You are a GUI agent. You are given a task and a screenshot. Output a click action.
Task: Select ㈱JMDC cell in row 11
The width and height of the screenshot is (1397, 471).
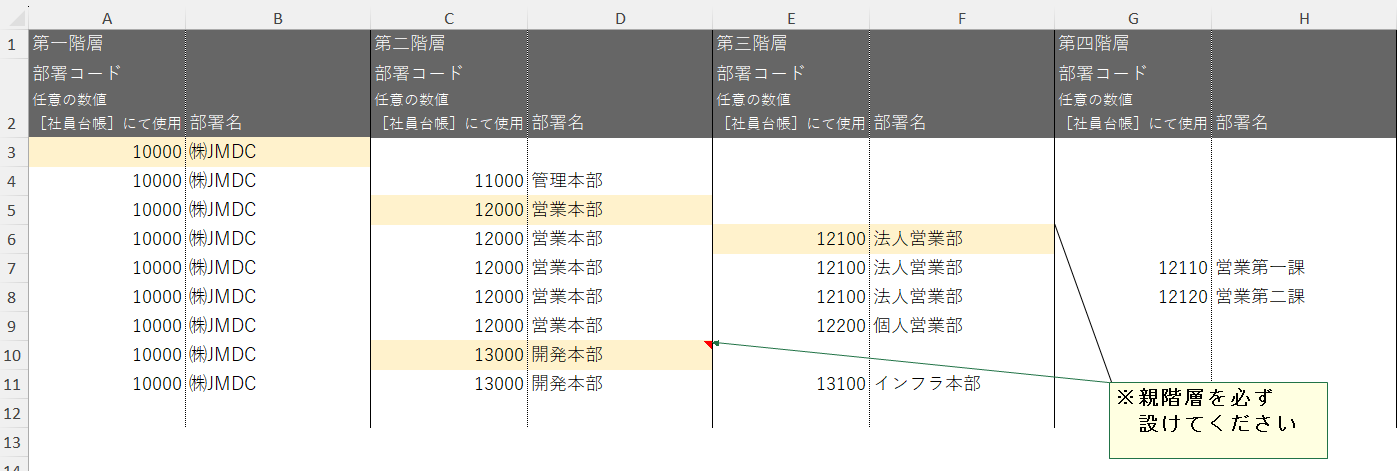click(x=278, y=384)
